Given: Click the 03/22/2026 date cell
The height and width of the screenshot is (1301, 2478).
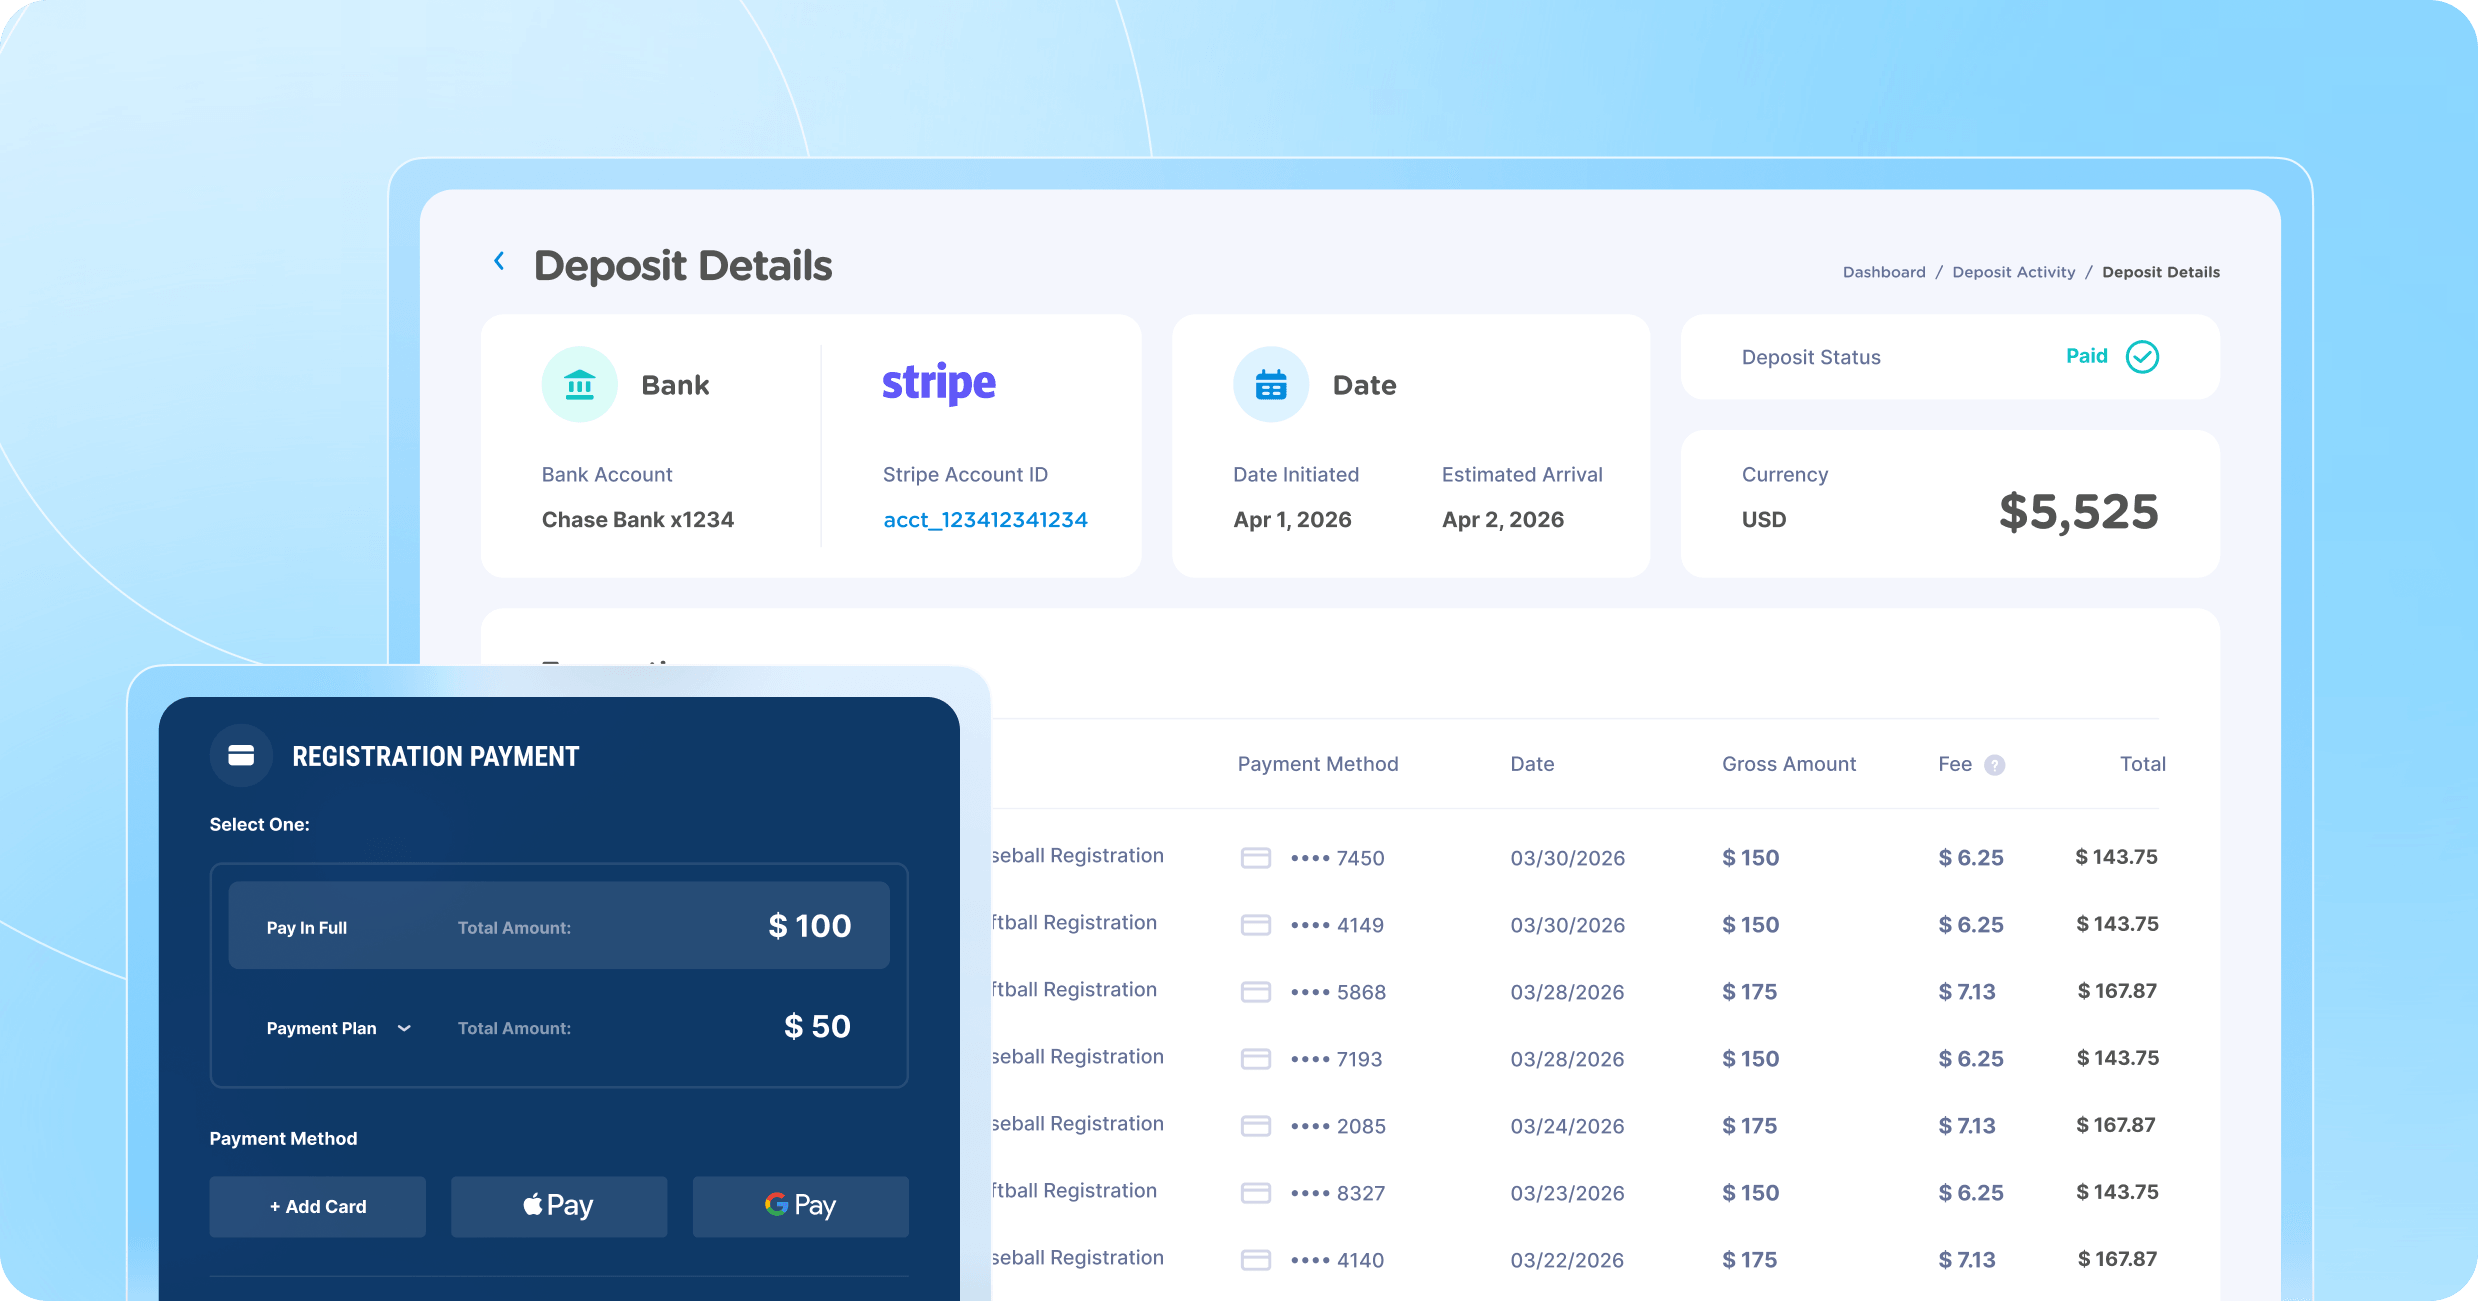Looking at the screenshot, I should [x=1567, y=1260].
